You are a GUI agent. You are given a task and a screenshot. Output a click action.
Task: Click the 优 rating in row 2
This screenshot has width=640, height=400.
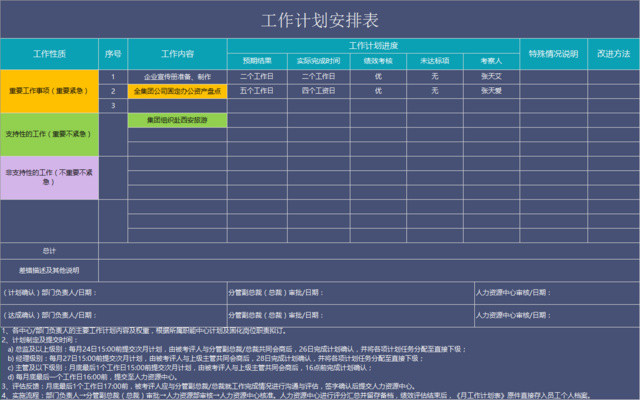point(378,91)
